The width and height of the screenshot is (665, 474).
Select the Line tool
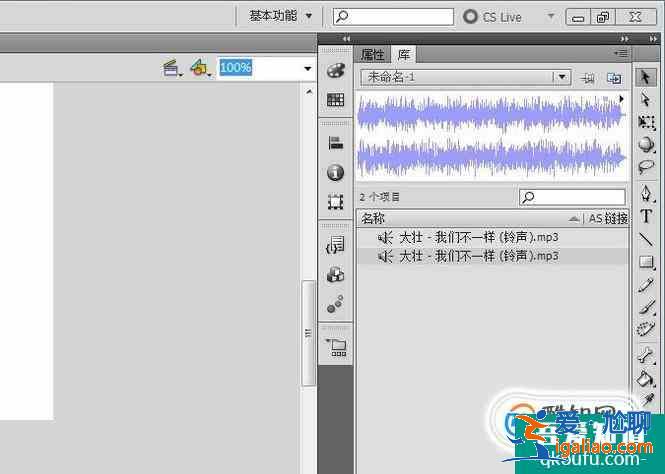(645, 239)
